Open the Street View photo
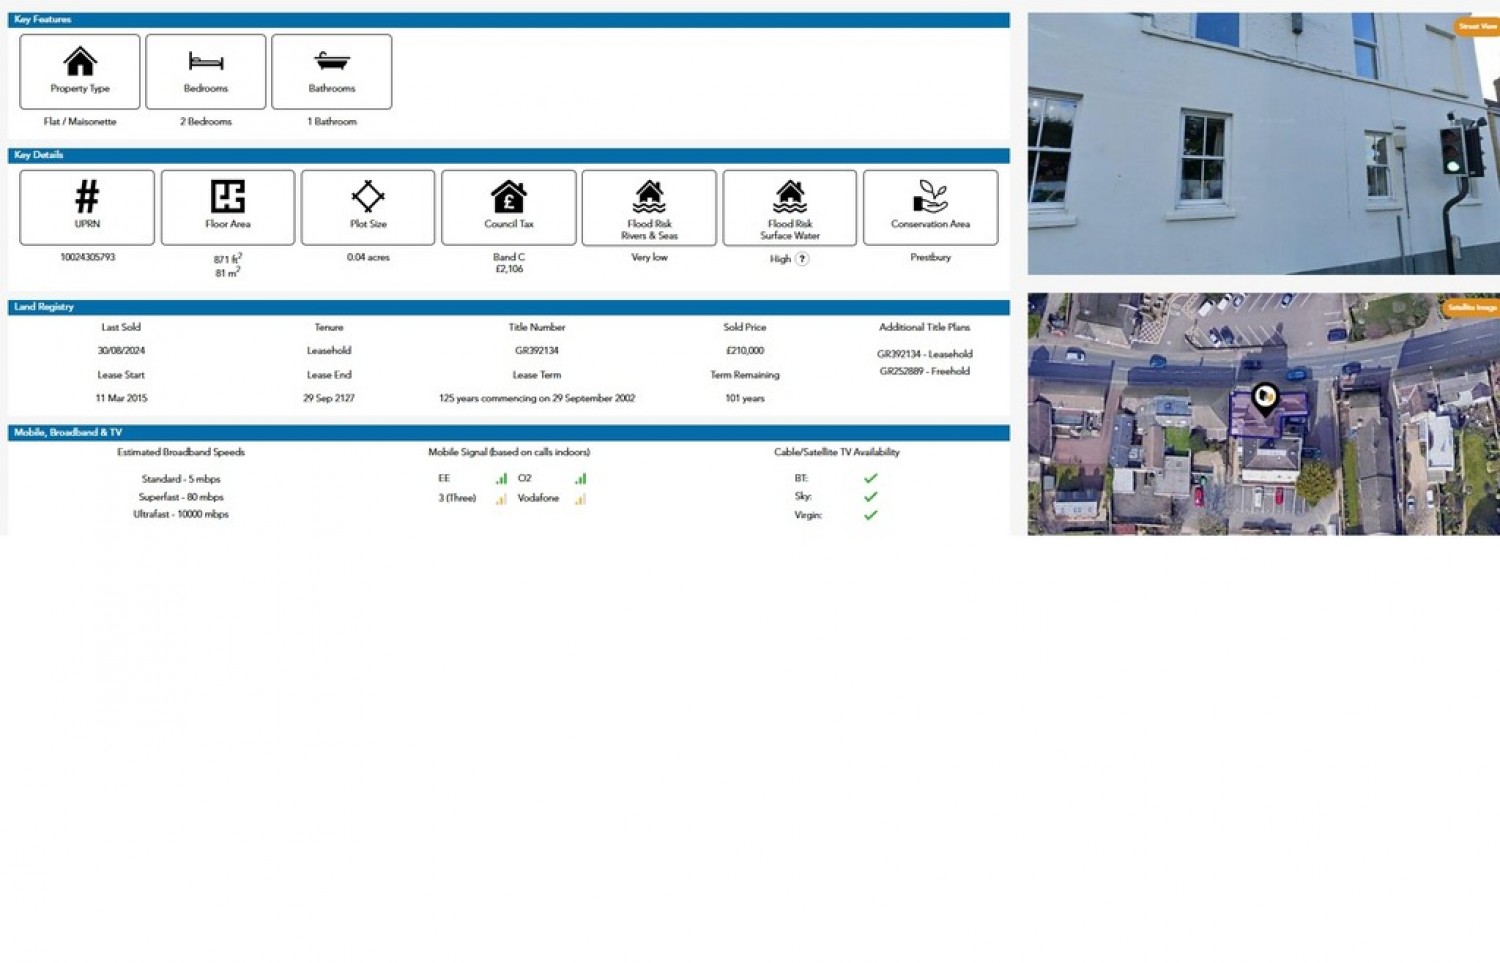Screen dimensions: 1500x963 [1263, 143]
